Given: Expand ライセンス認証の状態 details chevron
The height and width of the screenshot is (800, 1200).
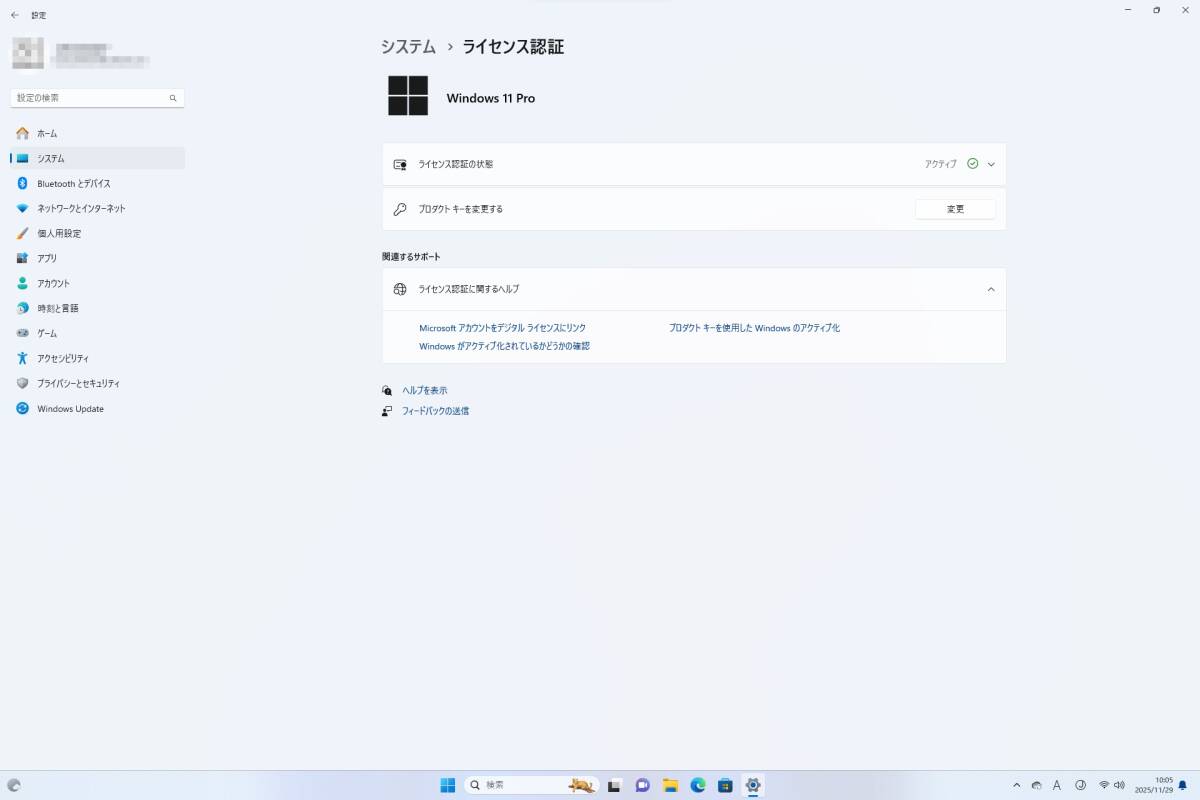Looking at the screenshot, I should 991,164.
